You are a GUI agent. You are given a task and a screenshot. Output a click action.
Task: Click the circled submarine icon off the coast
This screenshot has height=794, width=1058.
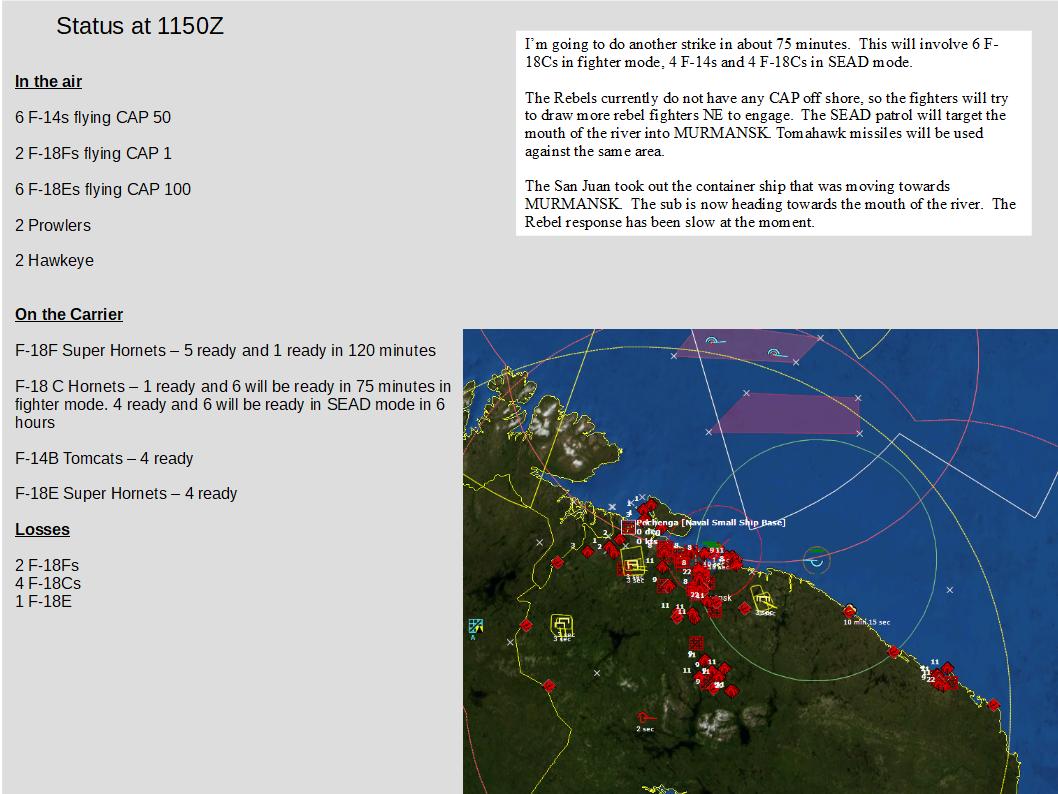(816, 560)
